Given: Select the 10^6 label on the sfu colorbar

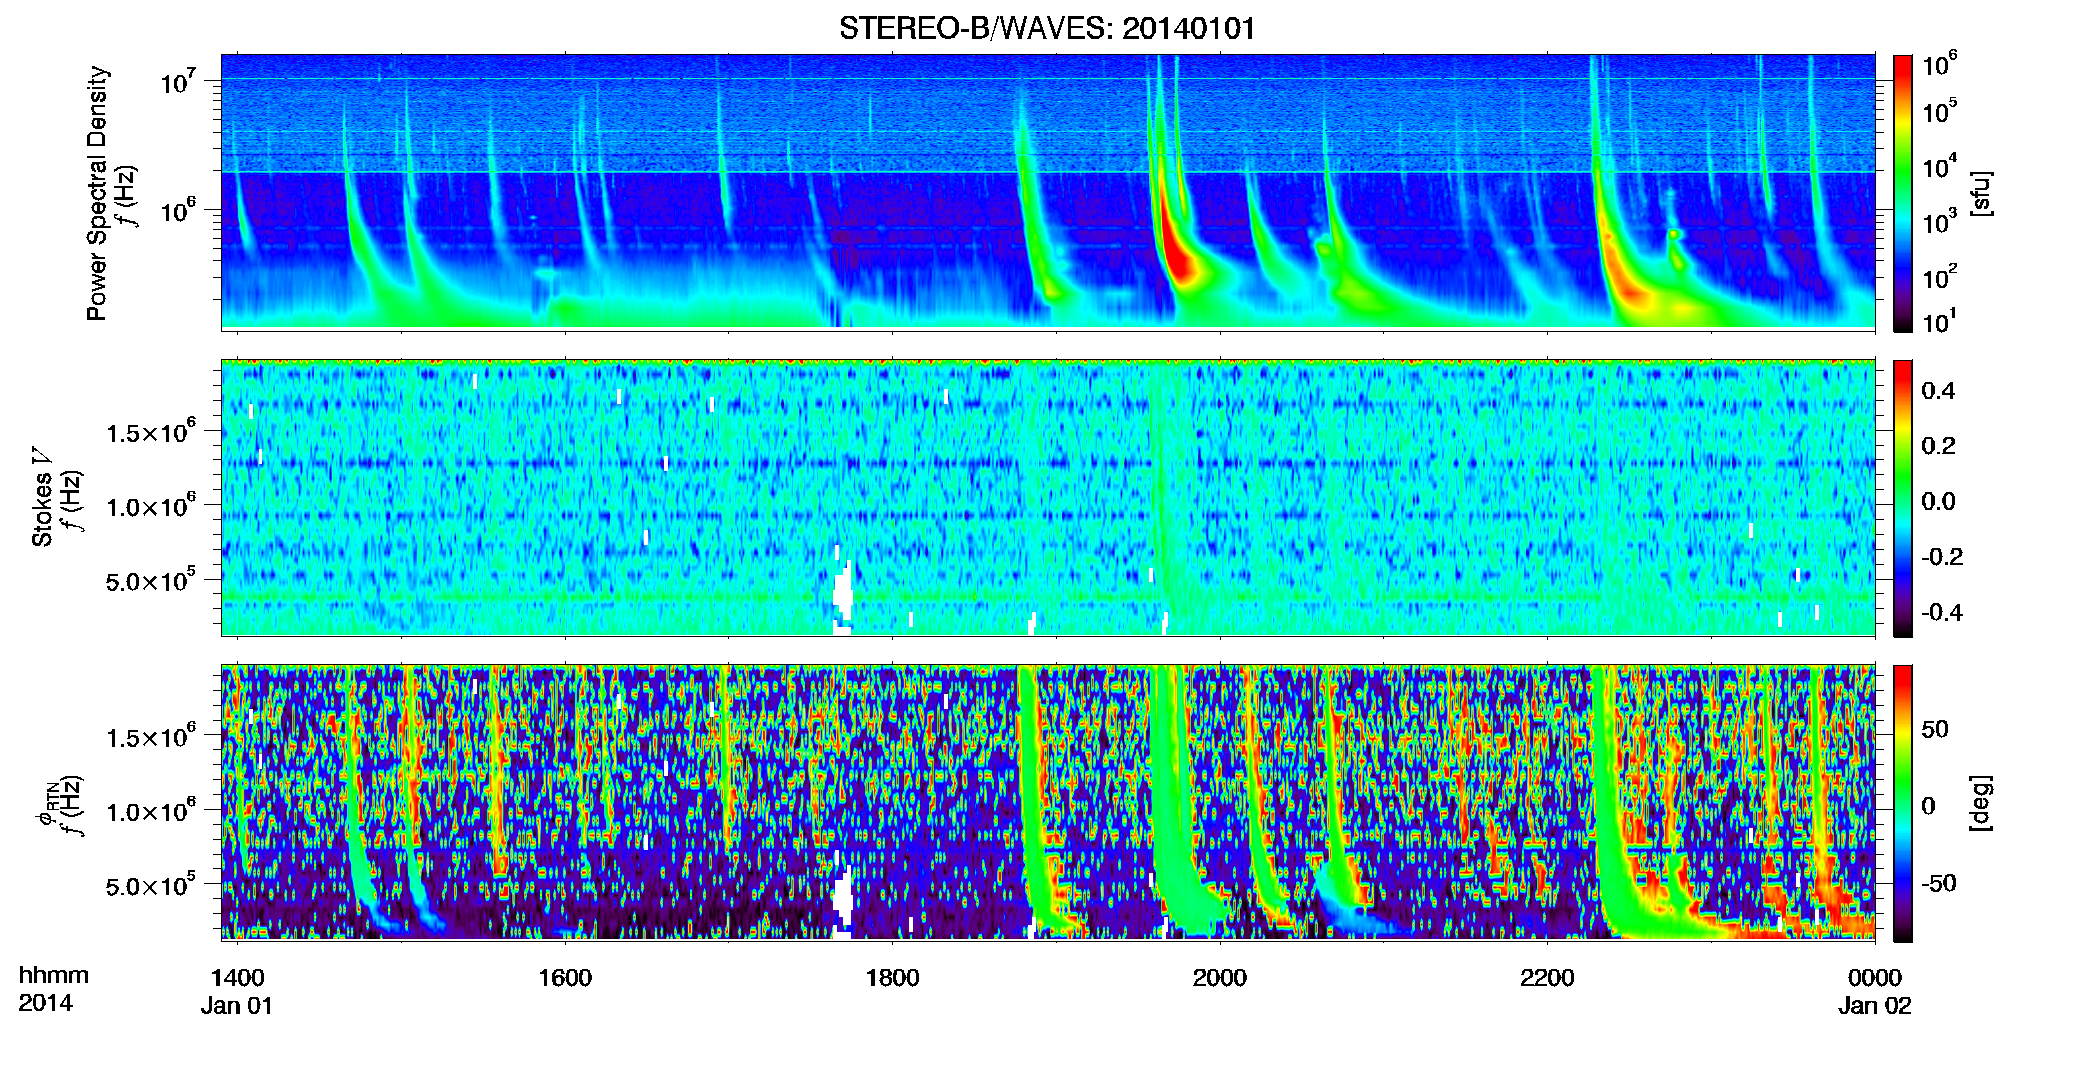Looking at the screenshot, I should pos(1939,65).
